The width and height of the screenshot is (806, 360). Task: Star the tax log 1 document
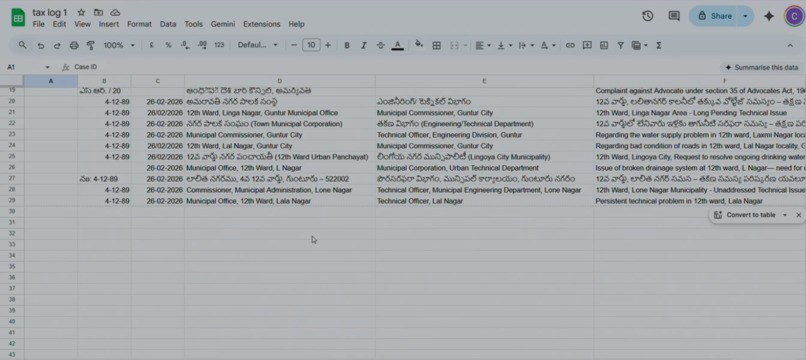[x=81, y=12]
